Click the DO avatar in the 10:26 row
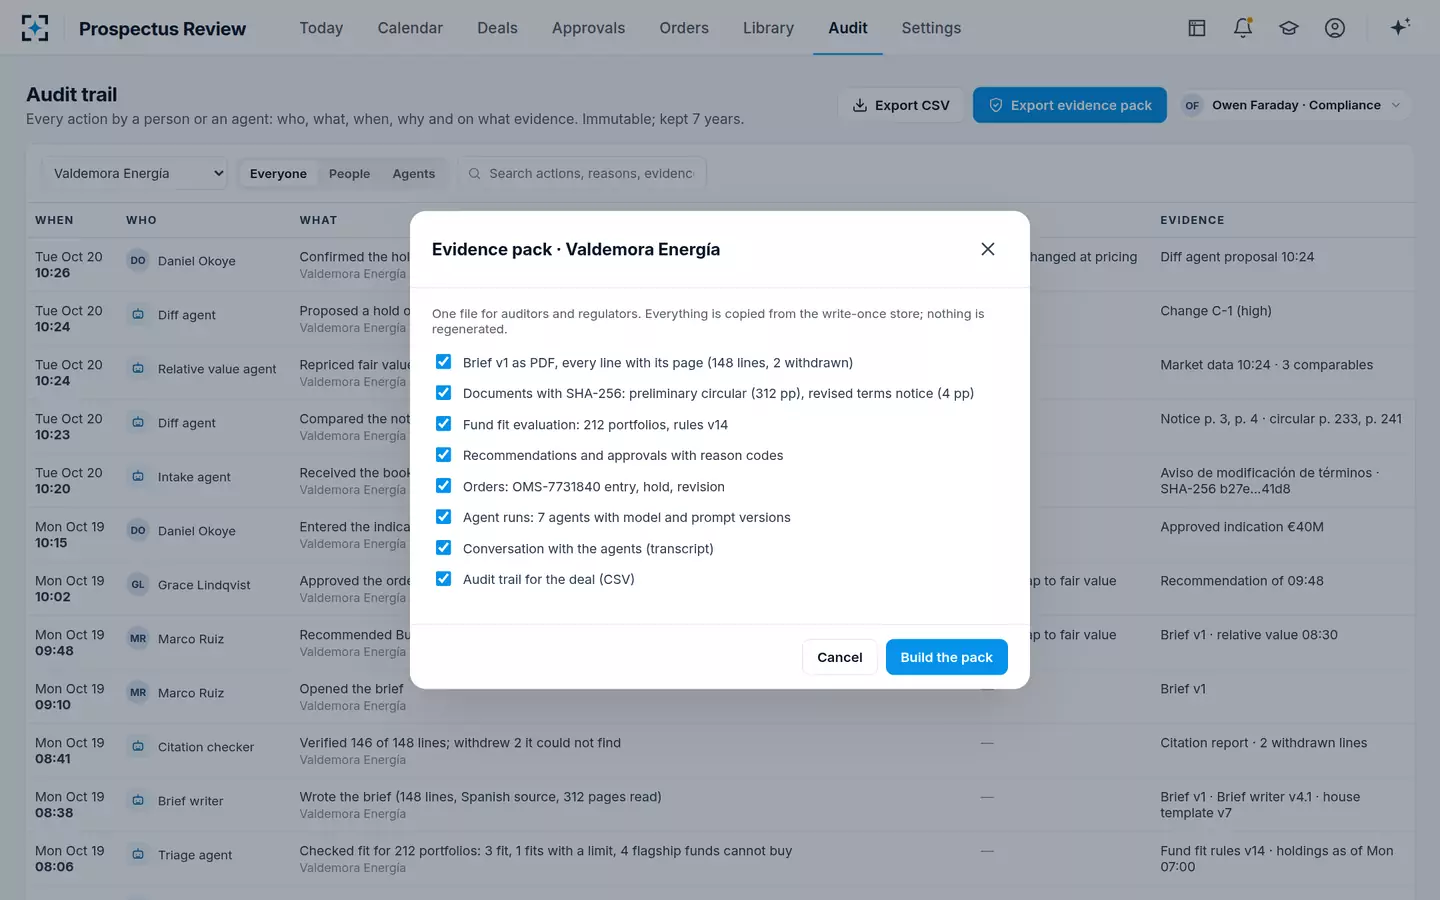 tap(138, 260)
